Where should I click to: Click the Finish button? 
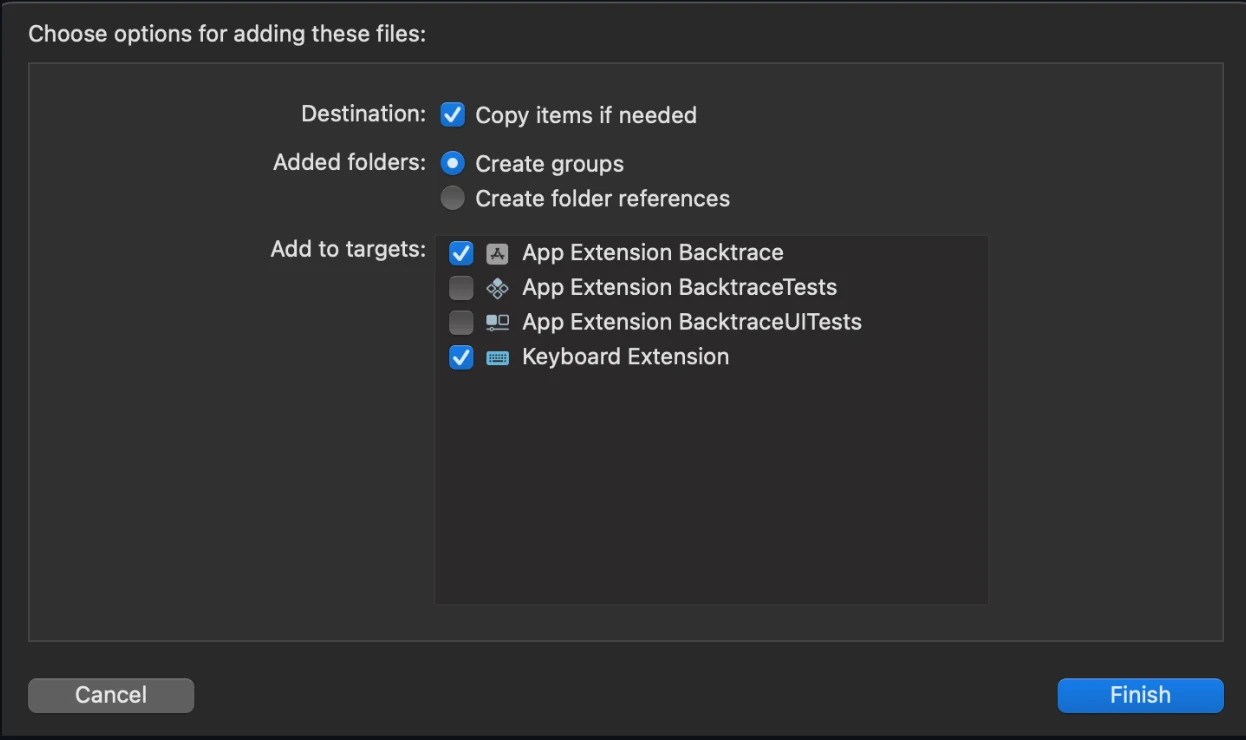click(x=1139, y=695)
